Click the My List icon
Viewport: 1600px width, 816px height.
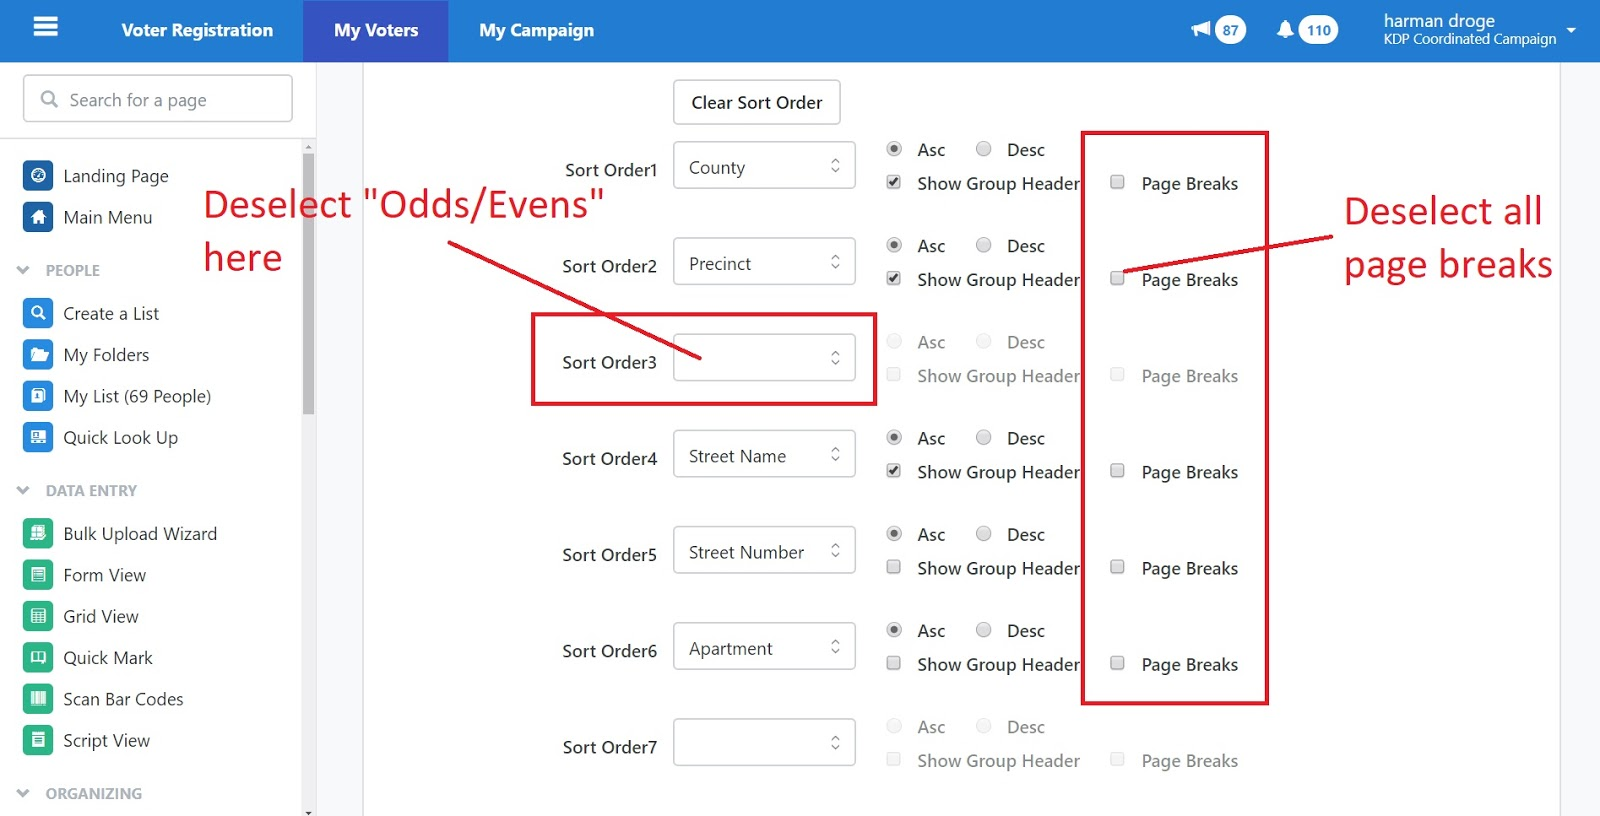pos(38,396)
